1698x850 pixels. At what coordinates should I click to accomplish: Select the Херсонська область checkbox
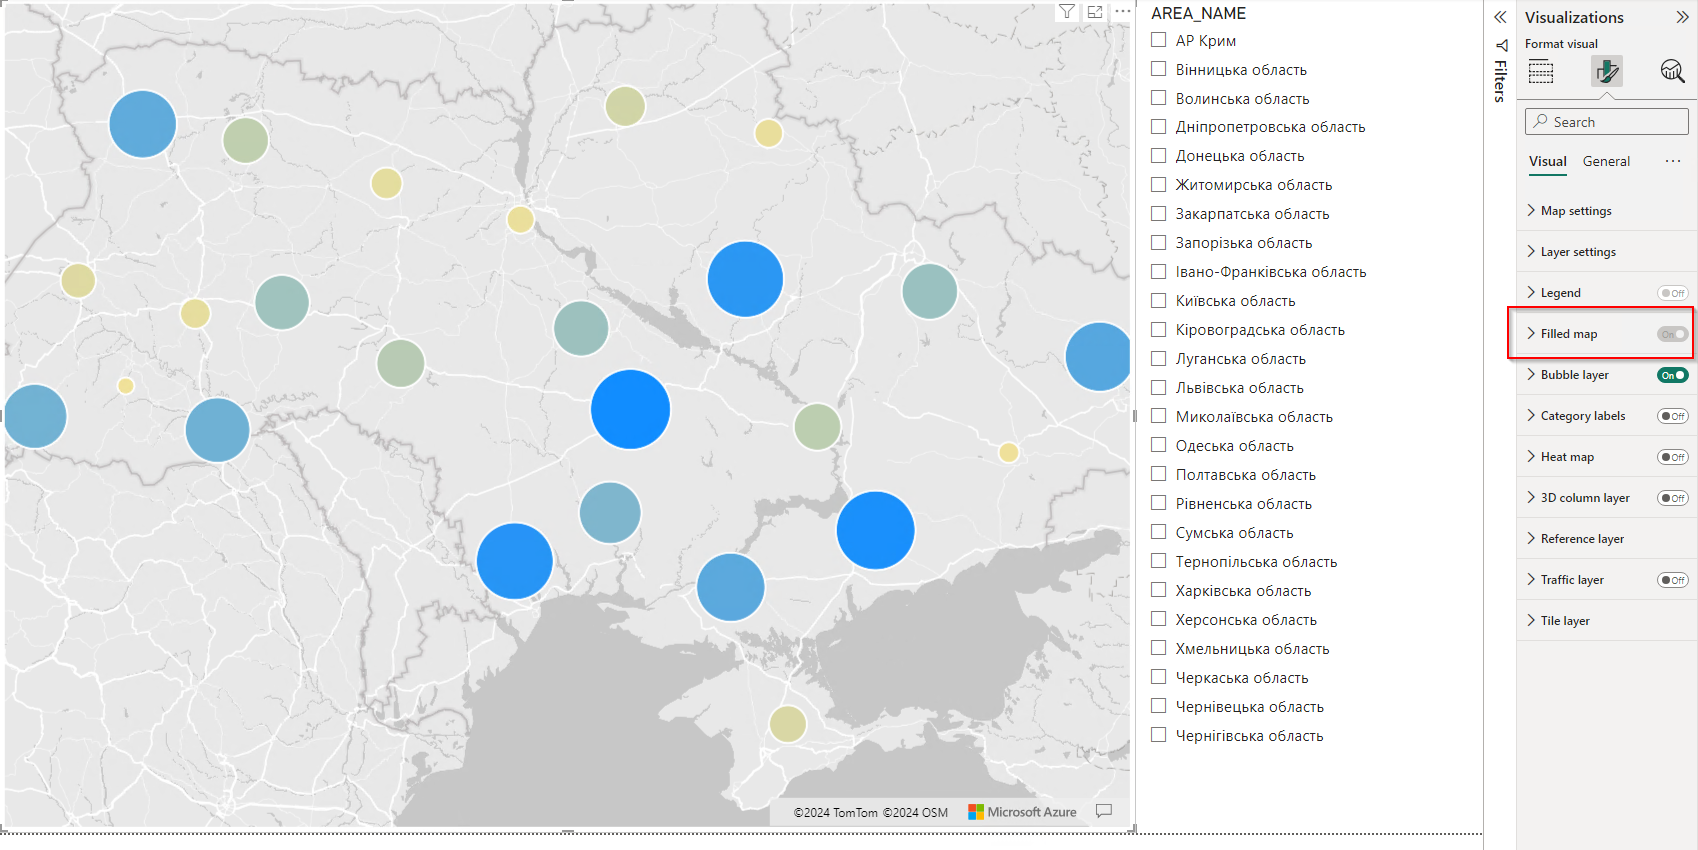(x=1158, y=619)
